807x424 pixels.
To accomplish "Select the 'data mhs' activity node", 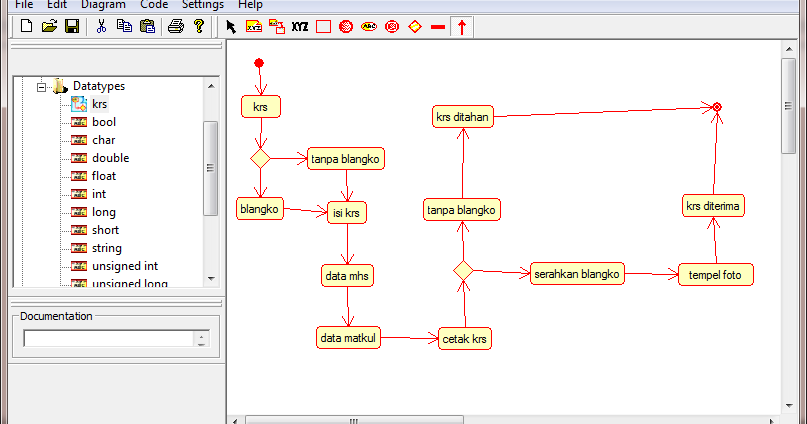I will 347,276.
